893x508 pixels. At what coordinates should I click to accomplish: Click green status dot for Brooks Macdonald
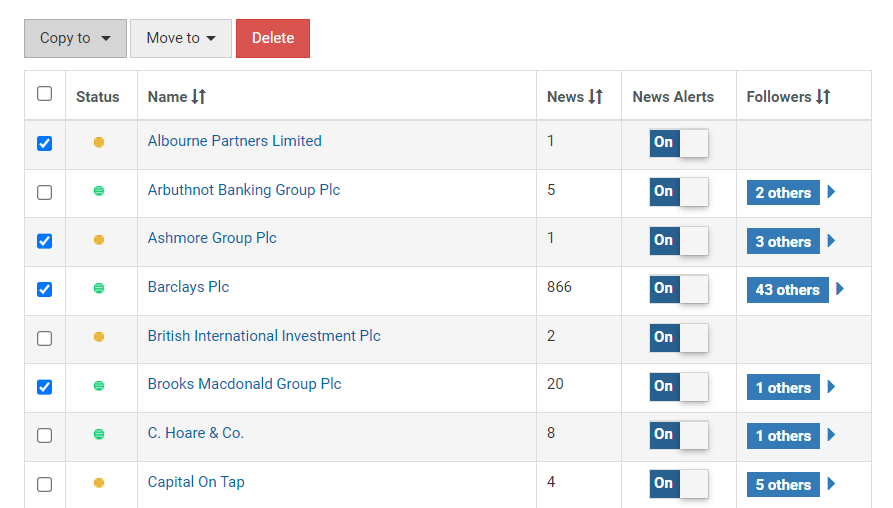[99, 386]
